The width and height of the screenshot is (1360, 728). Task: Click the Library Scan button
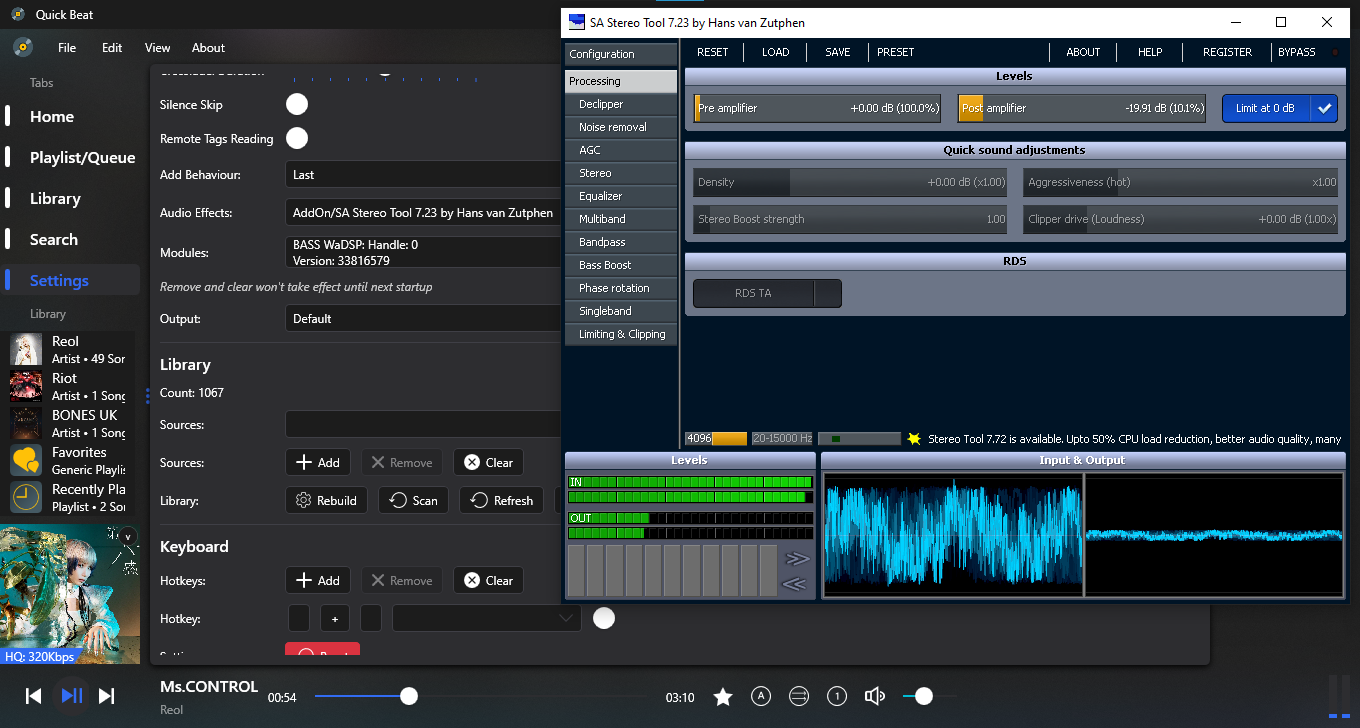(413, 500)
